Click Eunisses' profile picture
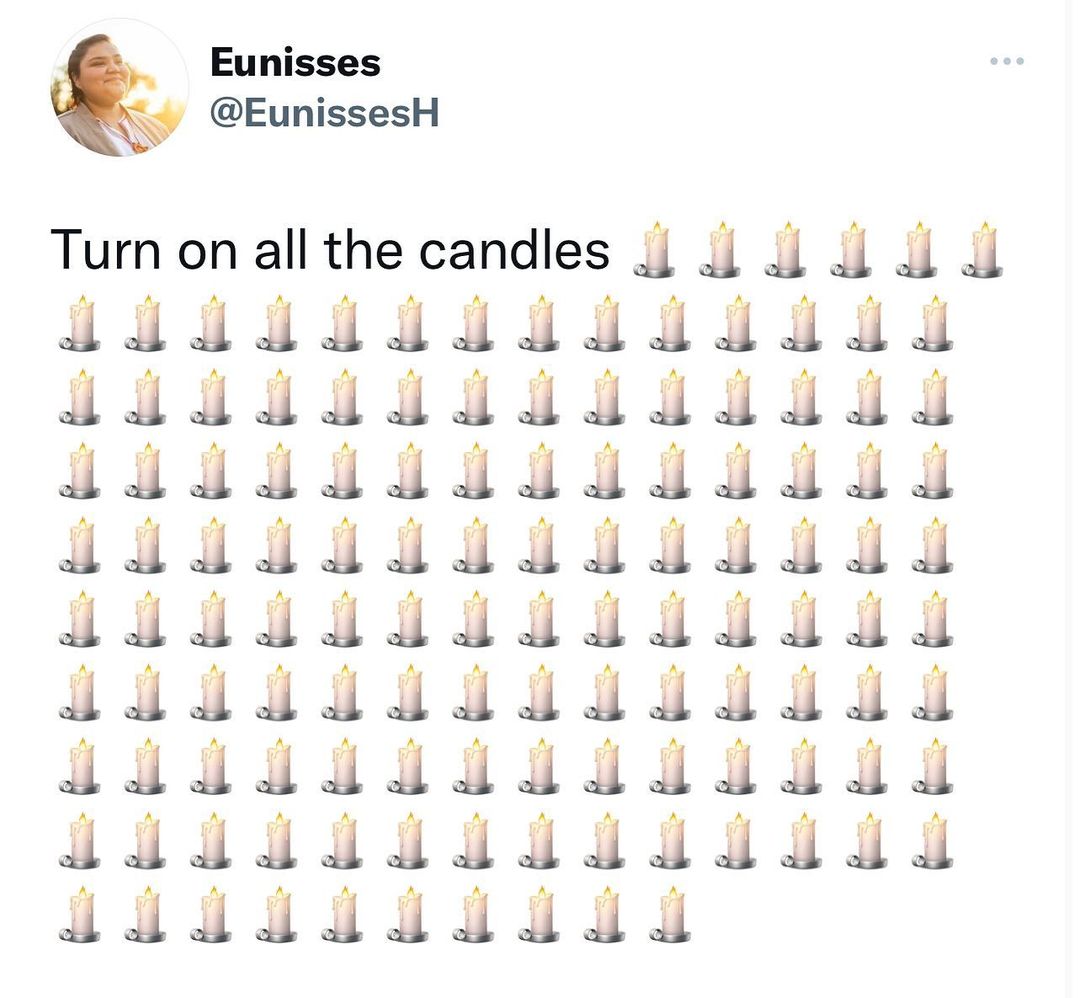 [120, 88]
